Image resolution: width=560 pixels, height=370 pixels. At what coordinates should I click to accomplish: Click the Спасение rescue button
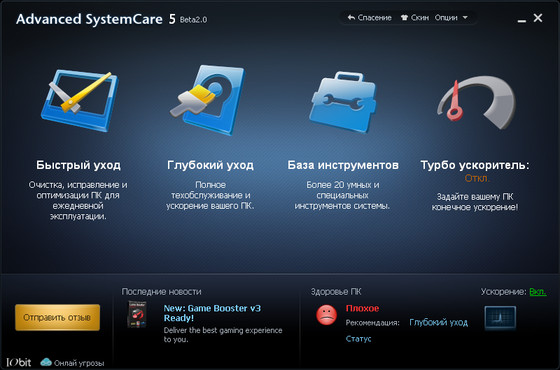[369, 18]
